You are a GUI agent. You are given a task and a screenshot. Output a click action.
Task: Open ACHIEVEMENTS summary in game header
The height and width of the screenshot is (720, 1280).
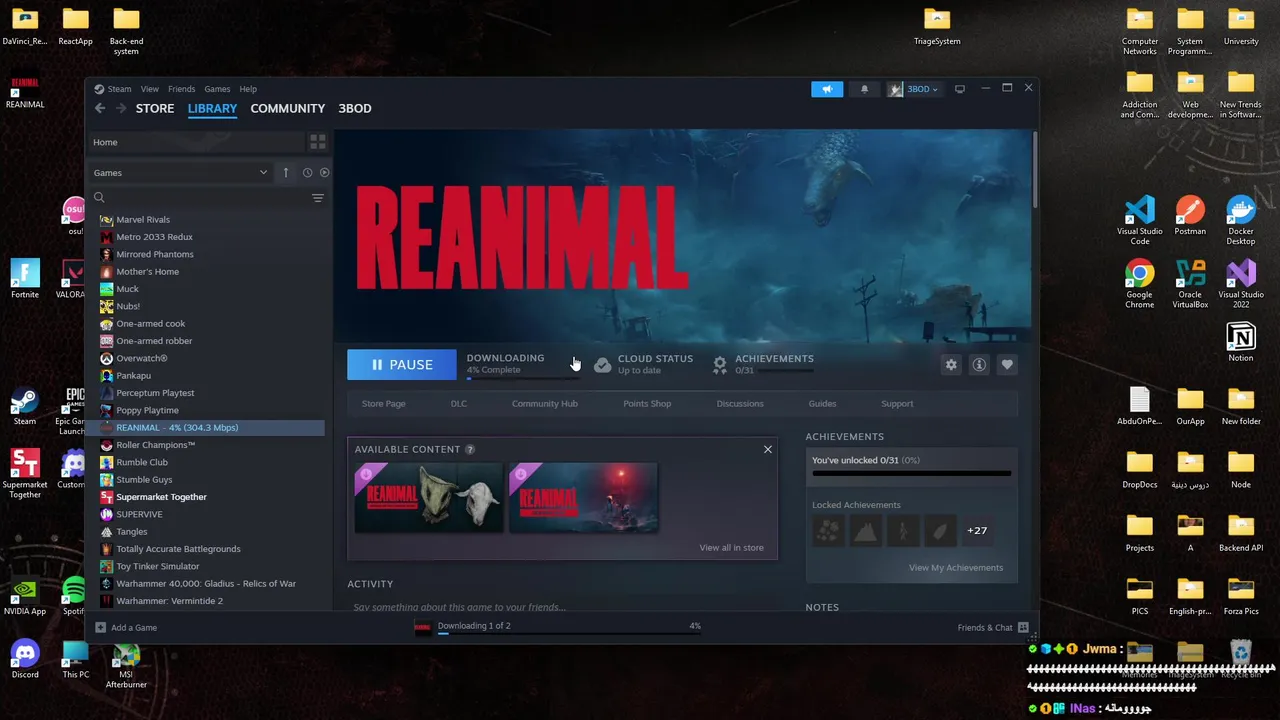point(764,364)
